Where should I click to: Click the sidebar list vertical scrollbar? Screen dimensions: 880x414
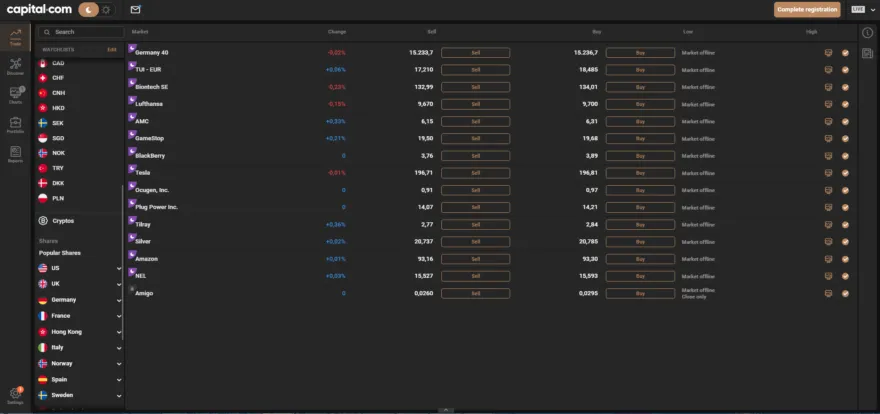[x=122, y=264]
